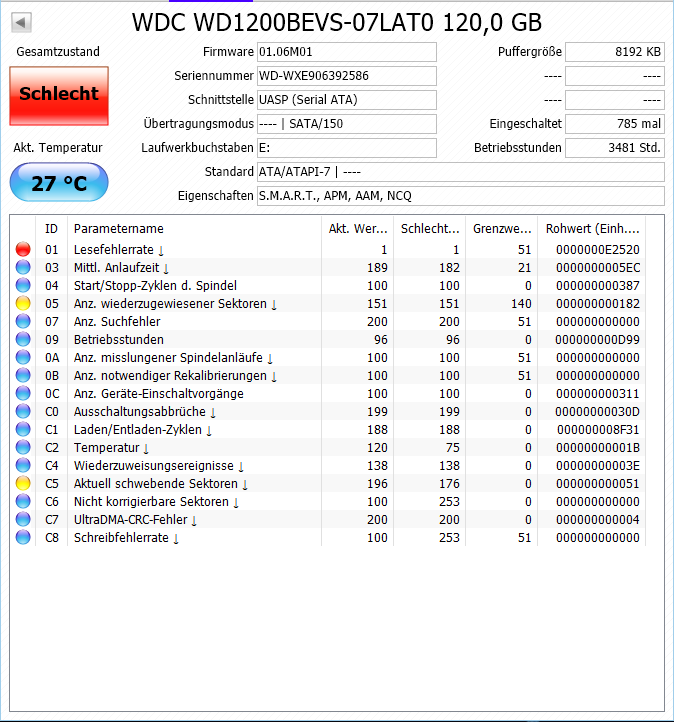Click the Eigenschaften field S.M.A.R.T., APM, AAM, NCQ
Viewport: 674px width, 722px height.
(x=461, y=195)
